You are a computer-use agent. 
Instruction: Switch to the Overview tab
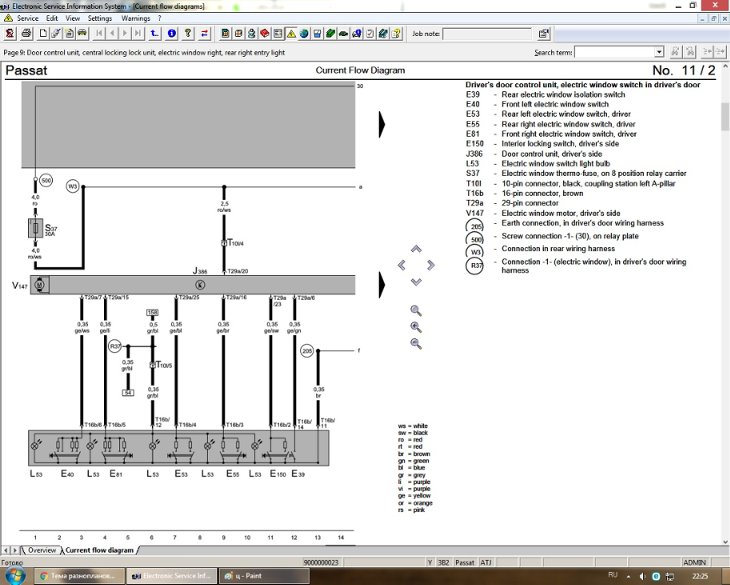pos(41,550)
